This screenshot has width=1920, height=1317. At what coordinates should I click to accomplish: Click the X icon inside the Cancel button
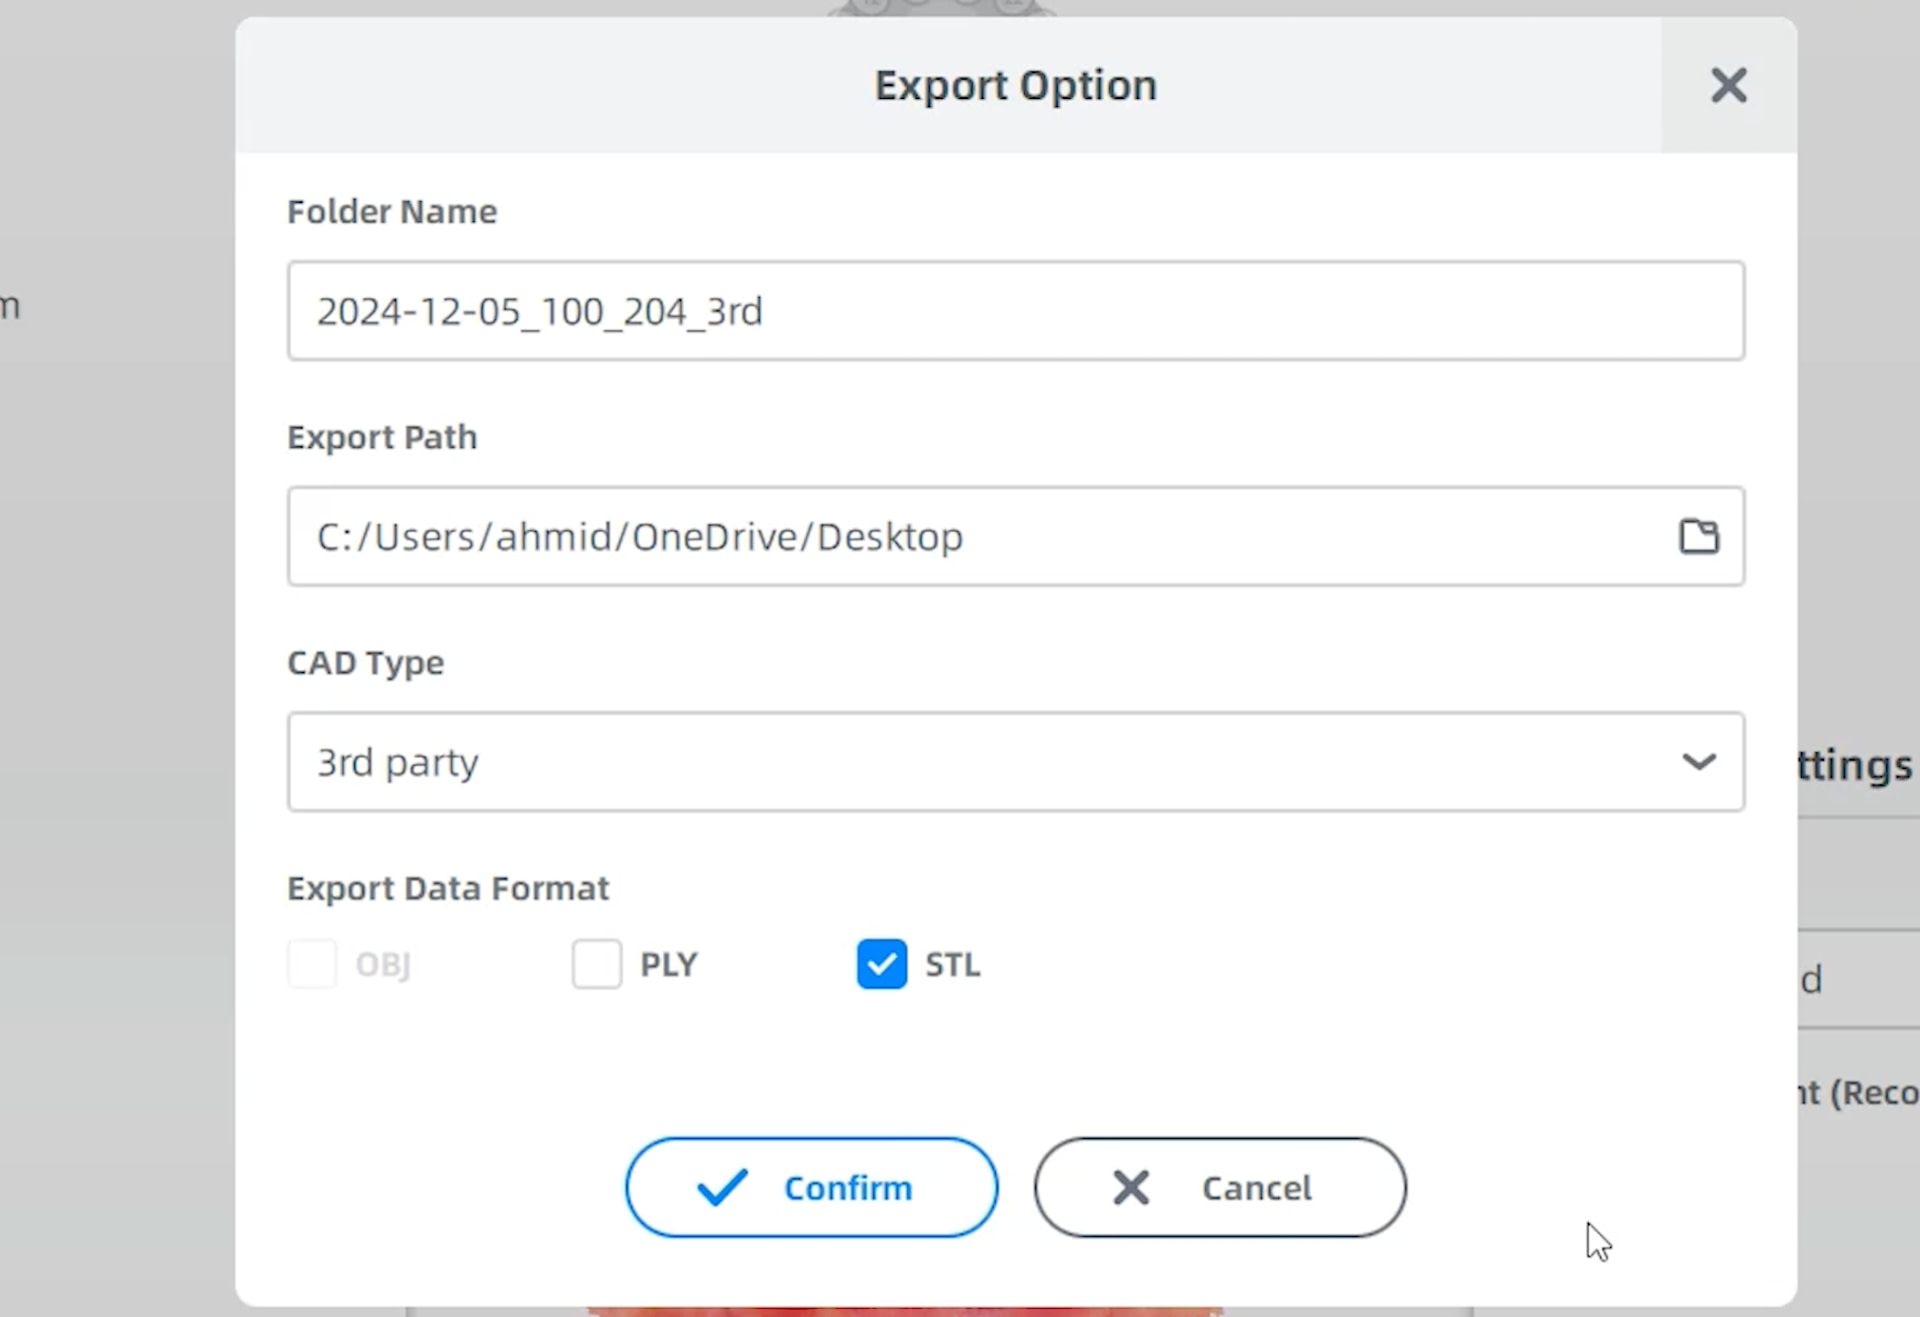click(x=1130, y=1187)
